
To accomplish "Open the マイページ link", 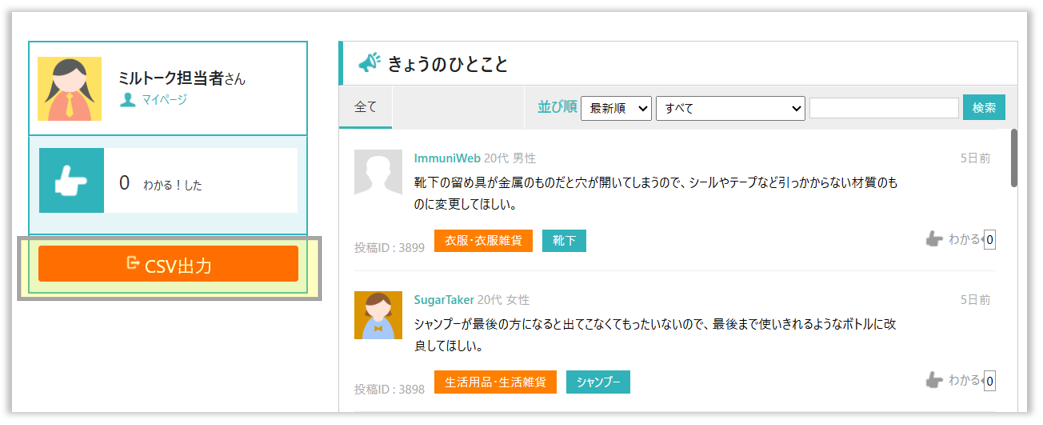I will (164, 100).
